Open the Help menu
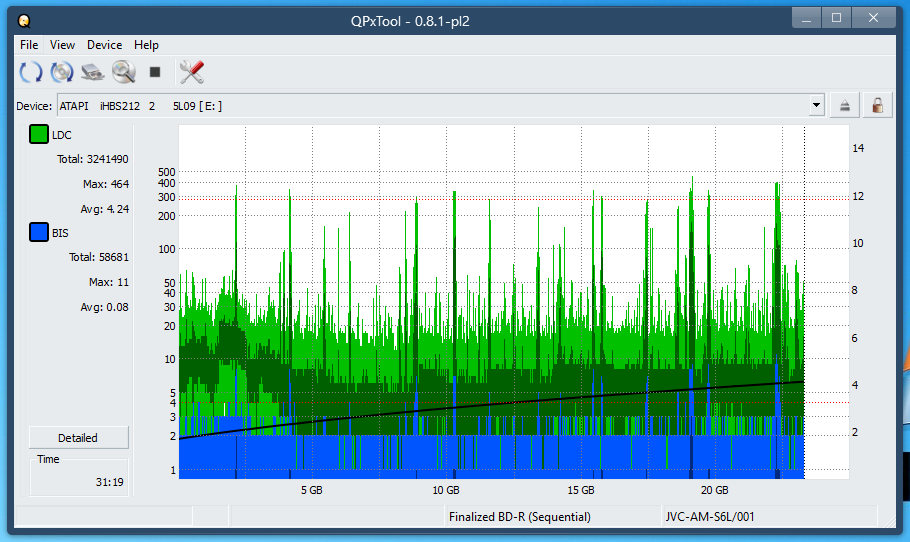 [x=146, y=45]
